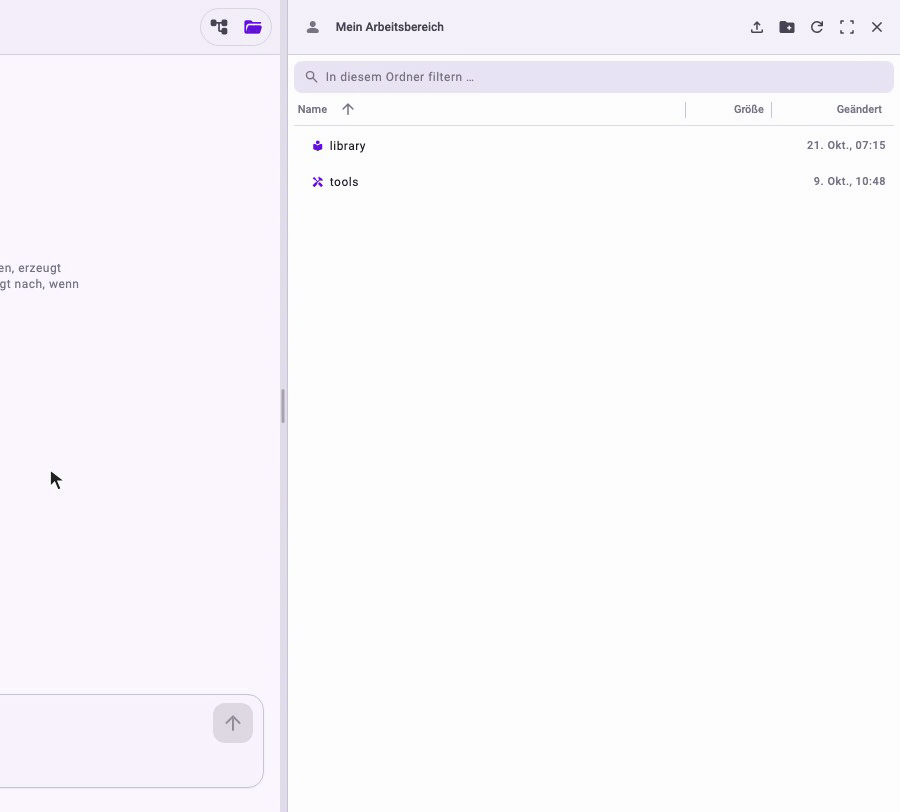Click the panel splitter handle between chat and workspace
Screen dimensions: 900x812
point(283,406)
